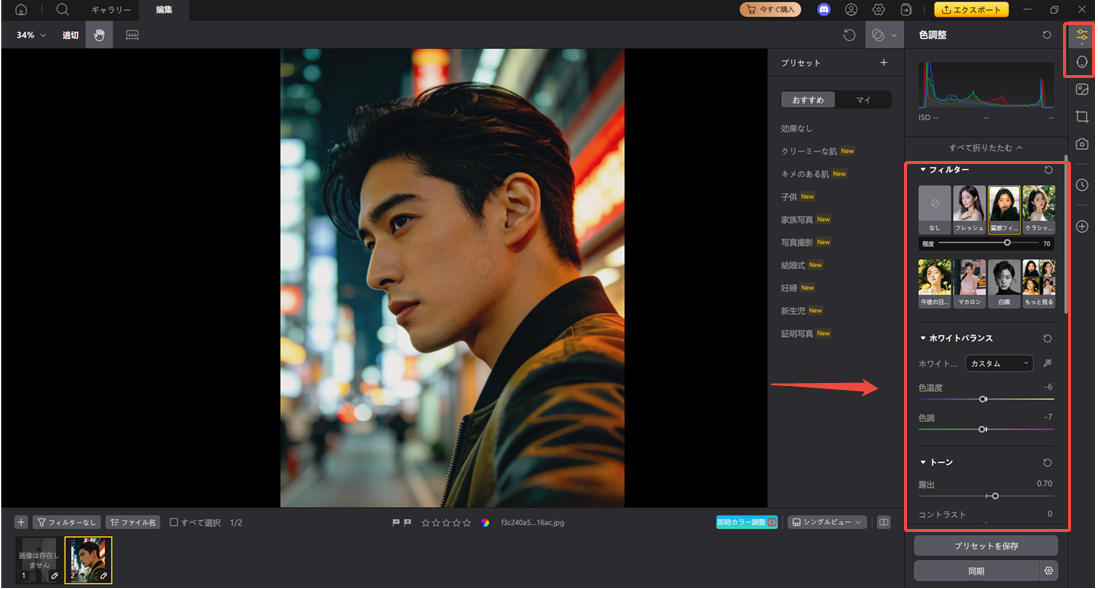This screenshot has height=589, width=1098.
Task: Open search with the magnifier icon
Action: pos(63,10)
